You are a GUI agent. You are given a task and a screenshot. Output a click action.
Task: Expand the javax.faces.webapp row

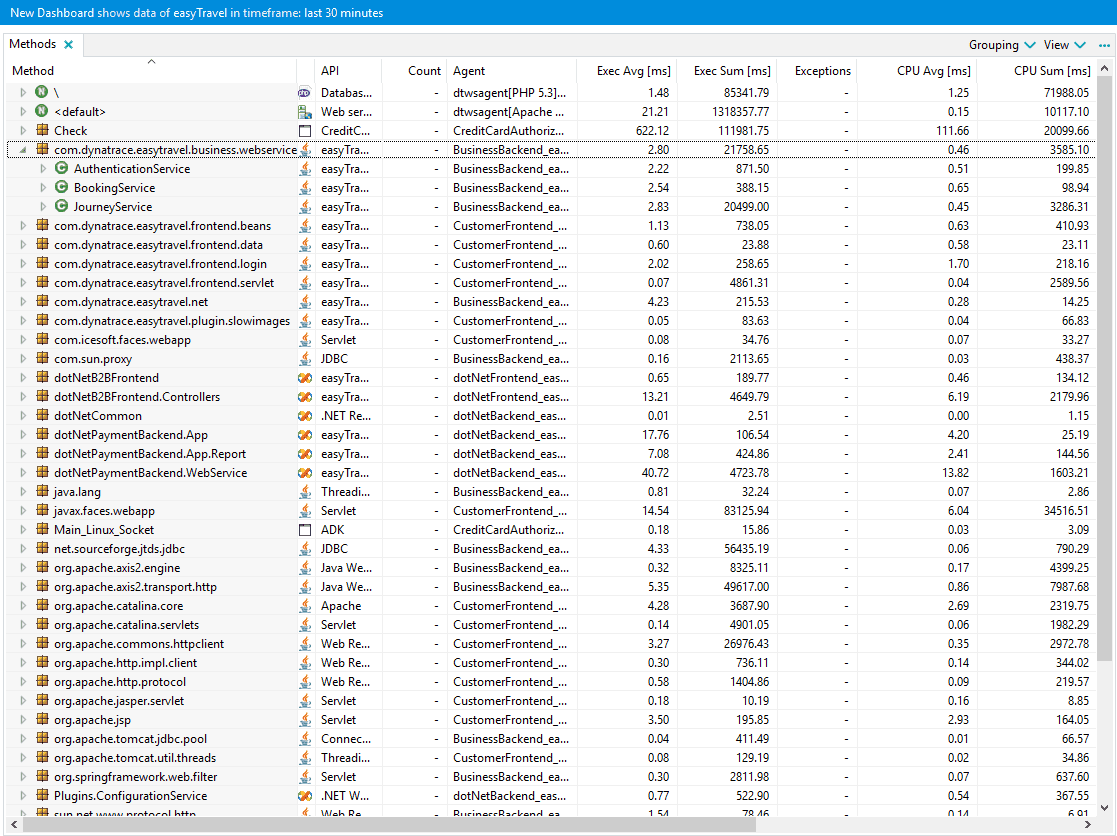click(x=23, y=511)
